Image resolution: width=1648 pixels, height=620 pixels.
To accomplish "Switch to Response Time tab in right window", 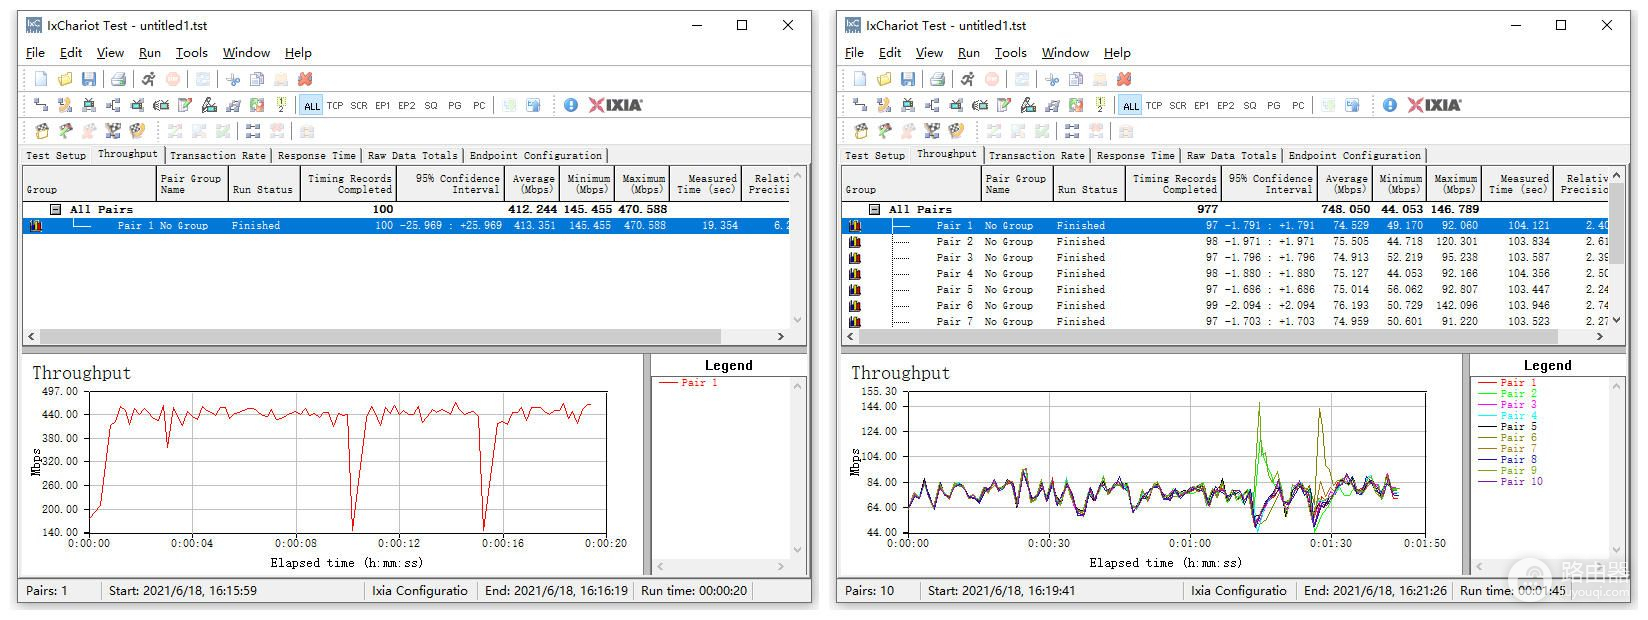I will (1135, 156).
